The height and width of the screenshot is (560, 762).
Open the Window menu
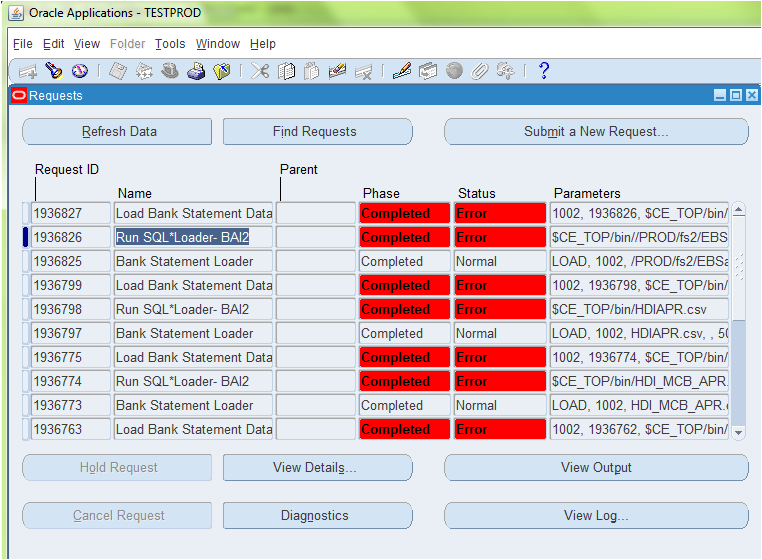pyautogui.click(x=217, y=44)
